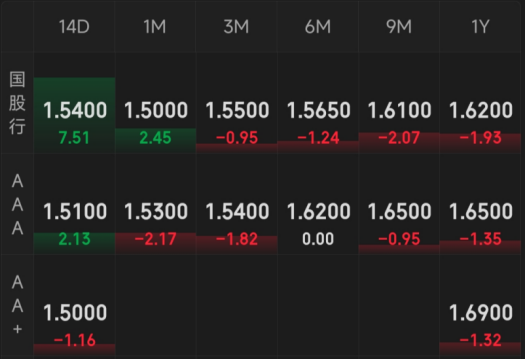Open the AAA 14D cell showing 1.5100
The height and width of the screenshot is (360, 525).
click(74, 204)
